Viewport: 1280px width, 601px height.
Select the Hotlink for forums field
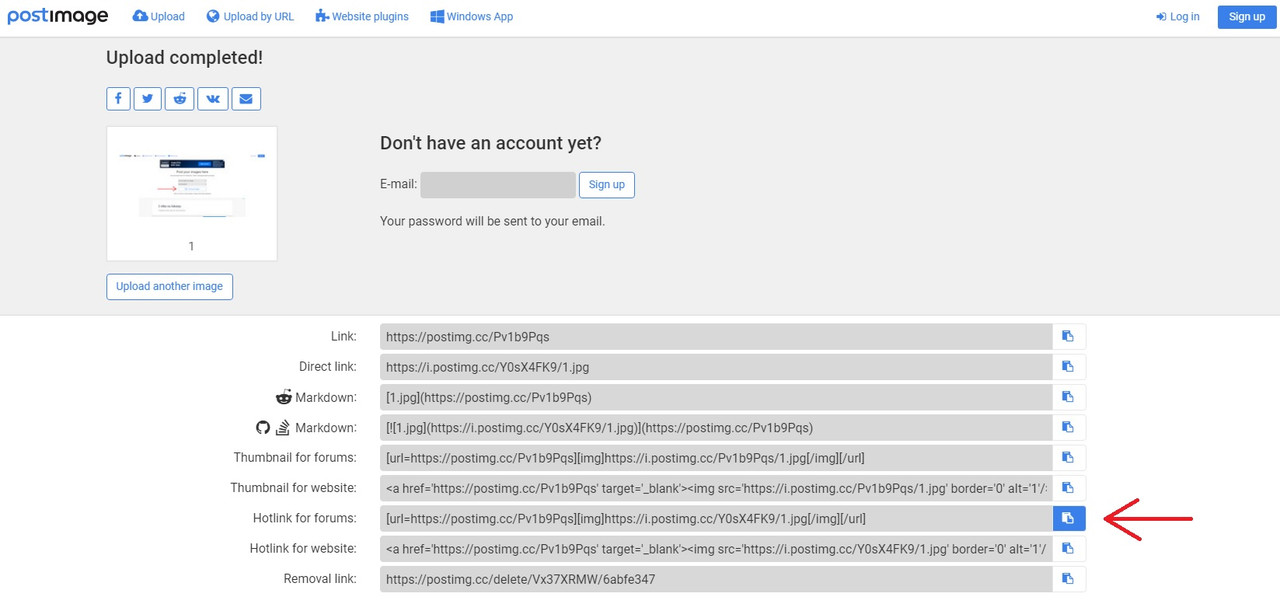(716, 518)
